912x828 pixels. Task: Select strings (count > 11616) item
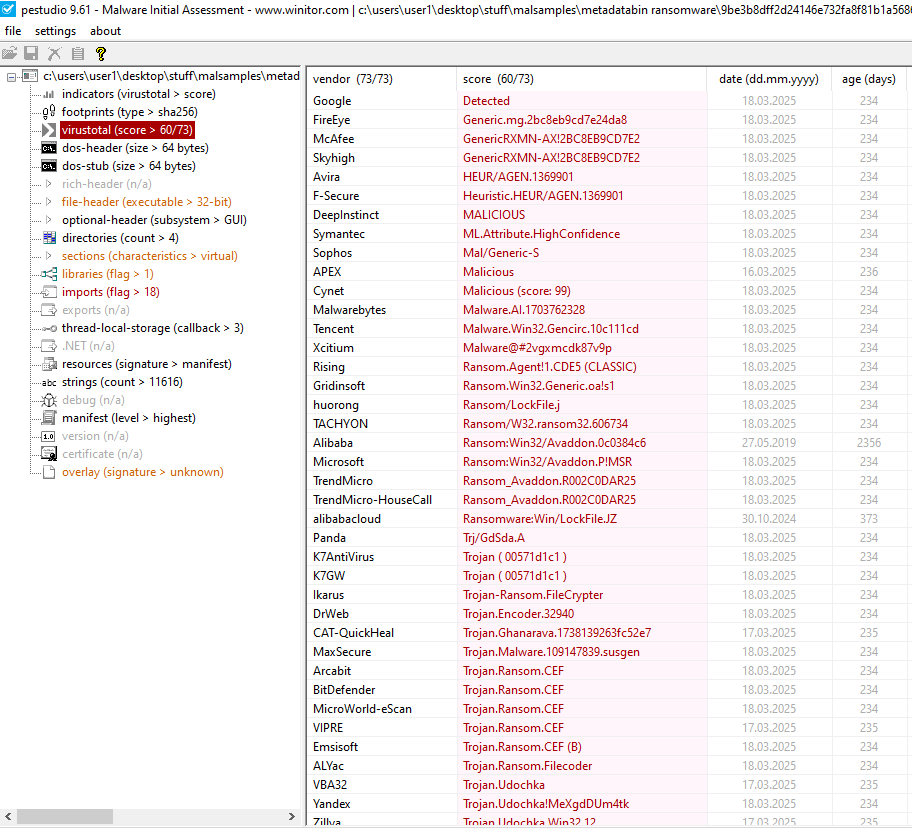[122, 382]
